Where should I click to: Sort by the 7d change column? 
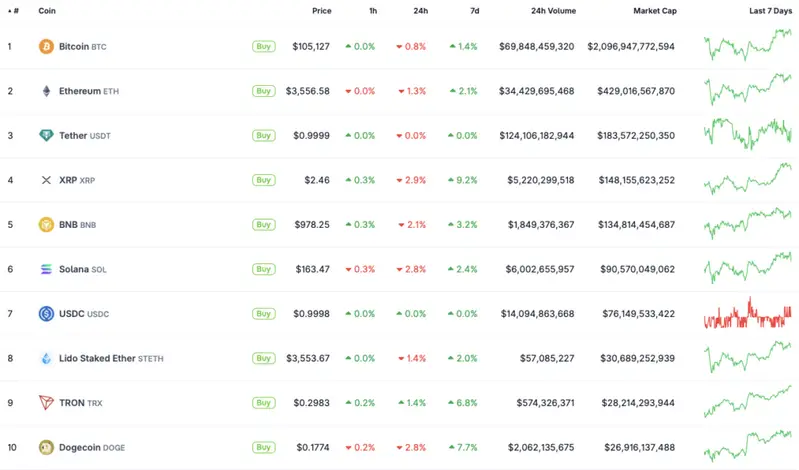click(474, 11)
